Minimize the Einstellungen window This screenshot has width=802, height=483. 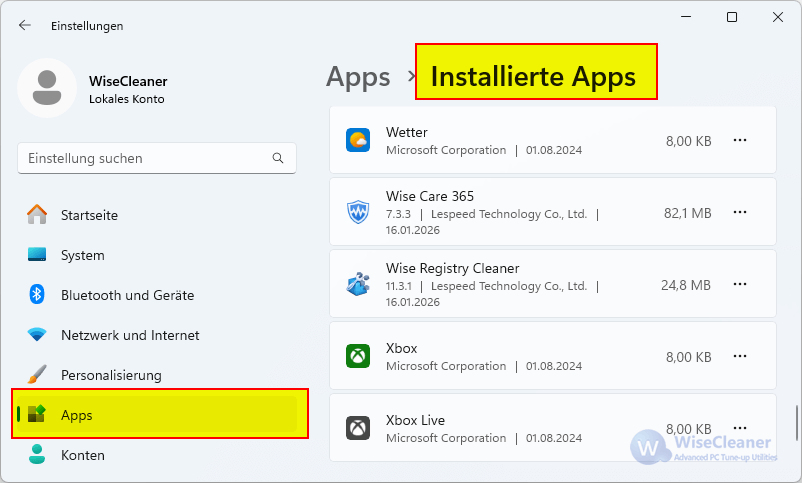point(686,17)
